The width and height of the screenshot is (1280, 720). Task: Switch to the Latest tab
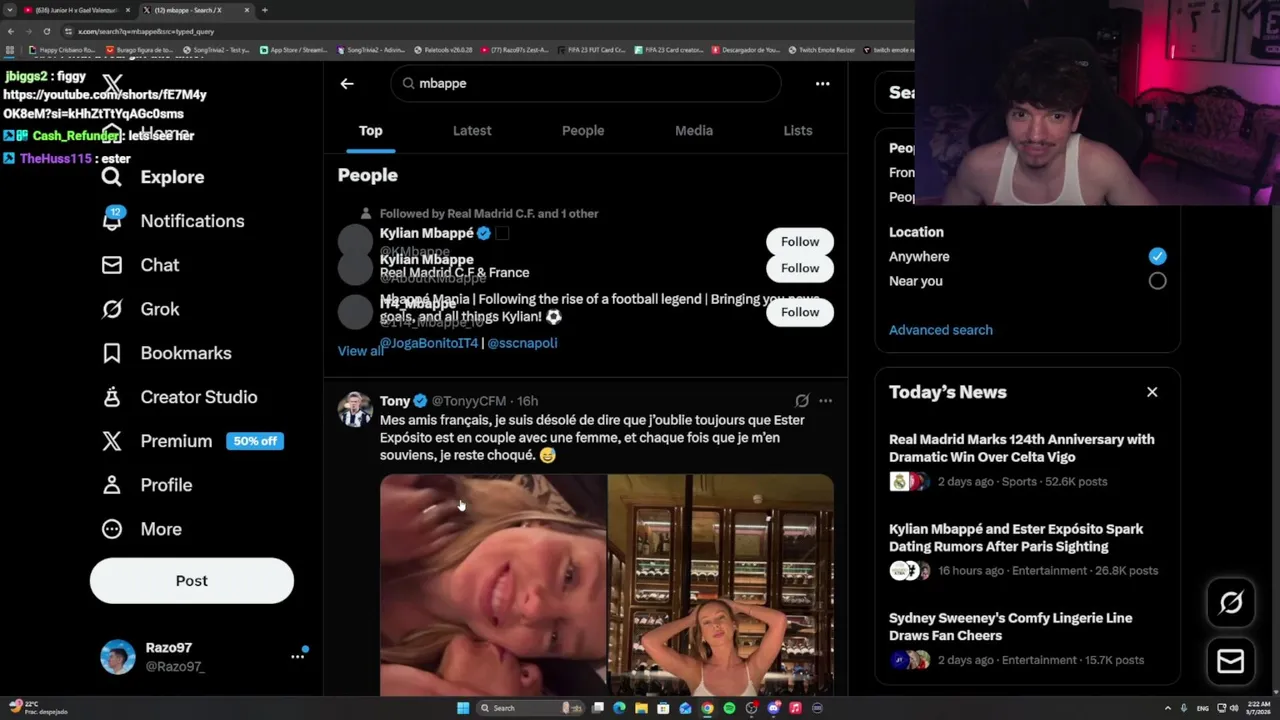point(472,131)
